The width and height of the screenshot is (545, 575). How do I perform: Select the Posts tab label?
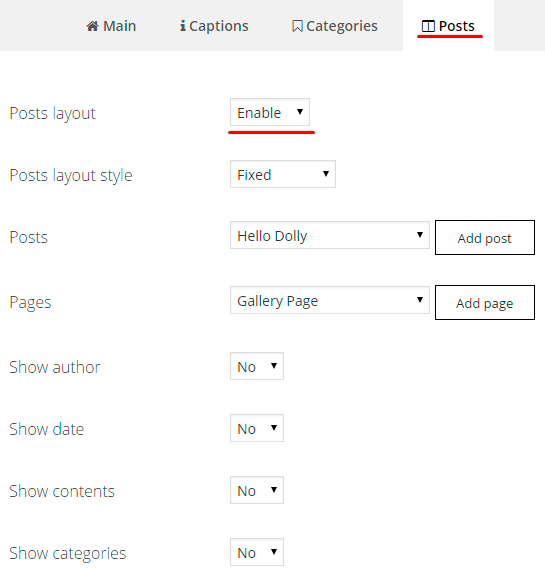(x=457, y=26)
